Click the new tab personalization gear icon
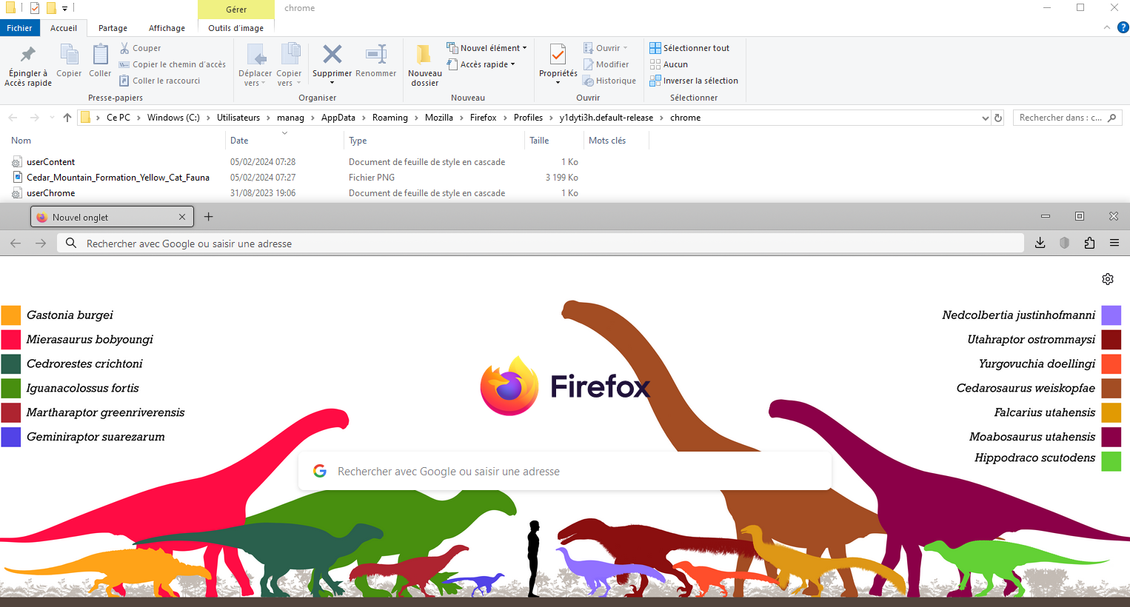 tap(1107, 279)
